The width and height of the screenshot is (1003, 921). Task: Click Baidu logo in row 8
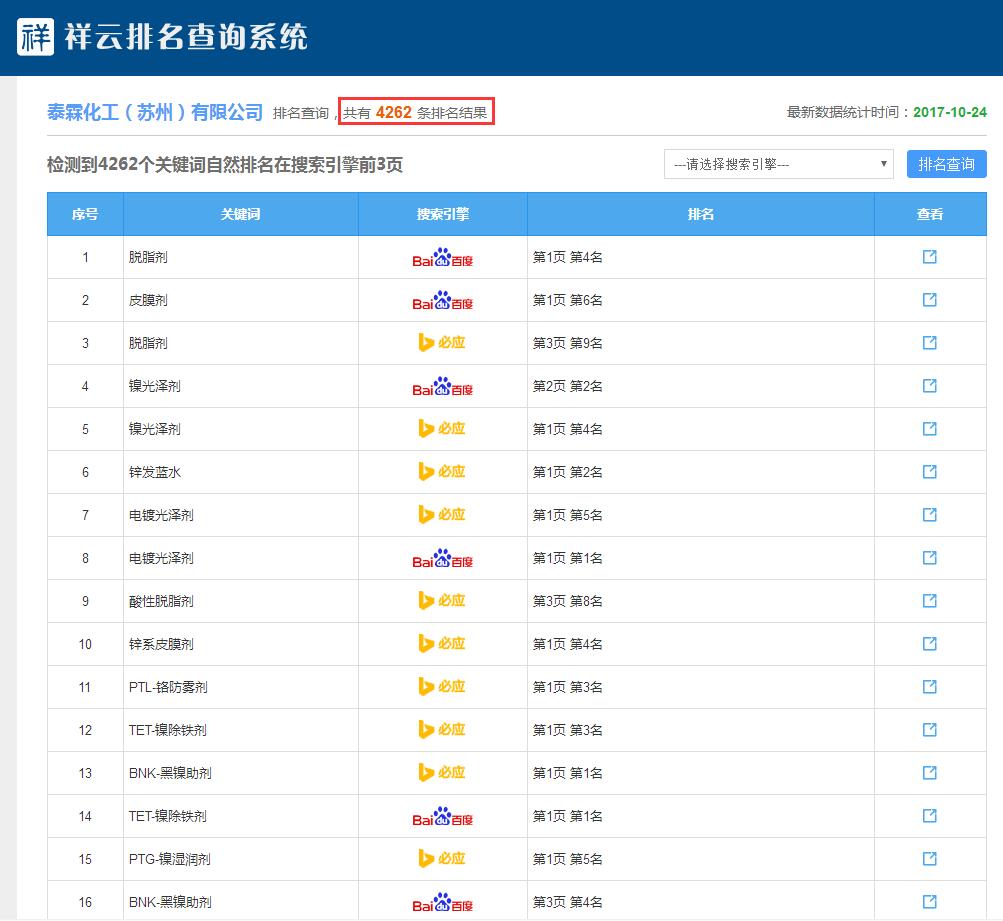(x=443, y=558)
